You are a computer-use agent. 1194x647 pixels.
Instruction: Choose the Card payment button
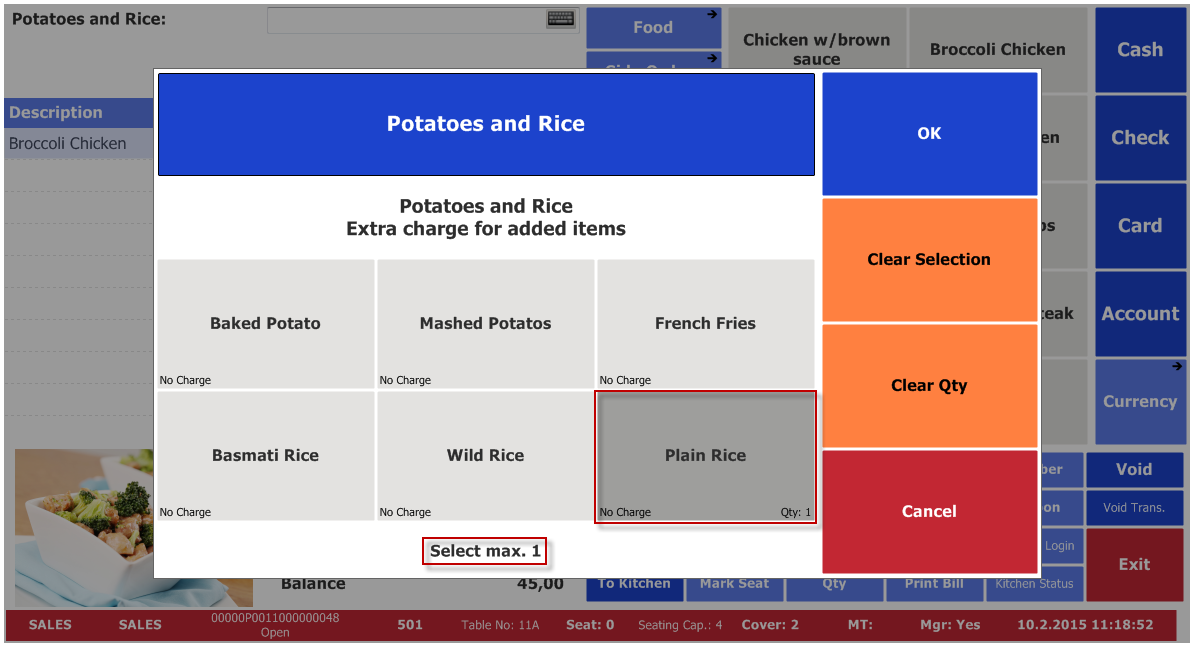pyautogui.click(x=1140, y=226)
